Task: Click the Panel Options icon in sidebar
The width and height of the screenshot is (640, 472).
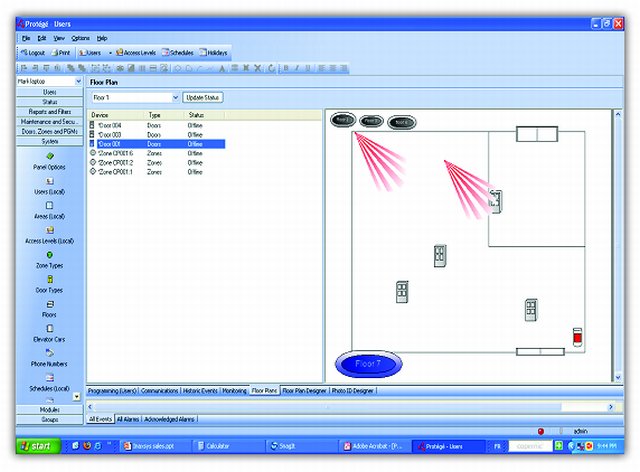Action: pyautogui.click(x=49, y=155)
